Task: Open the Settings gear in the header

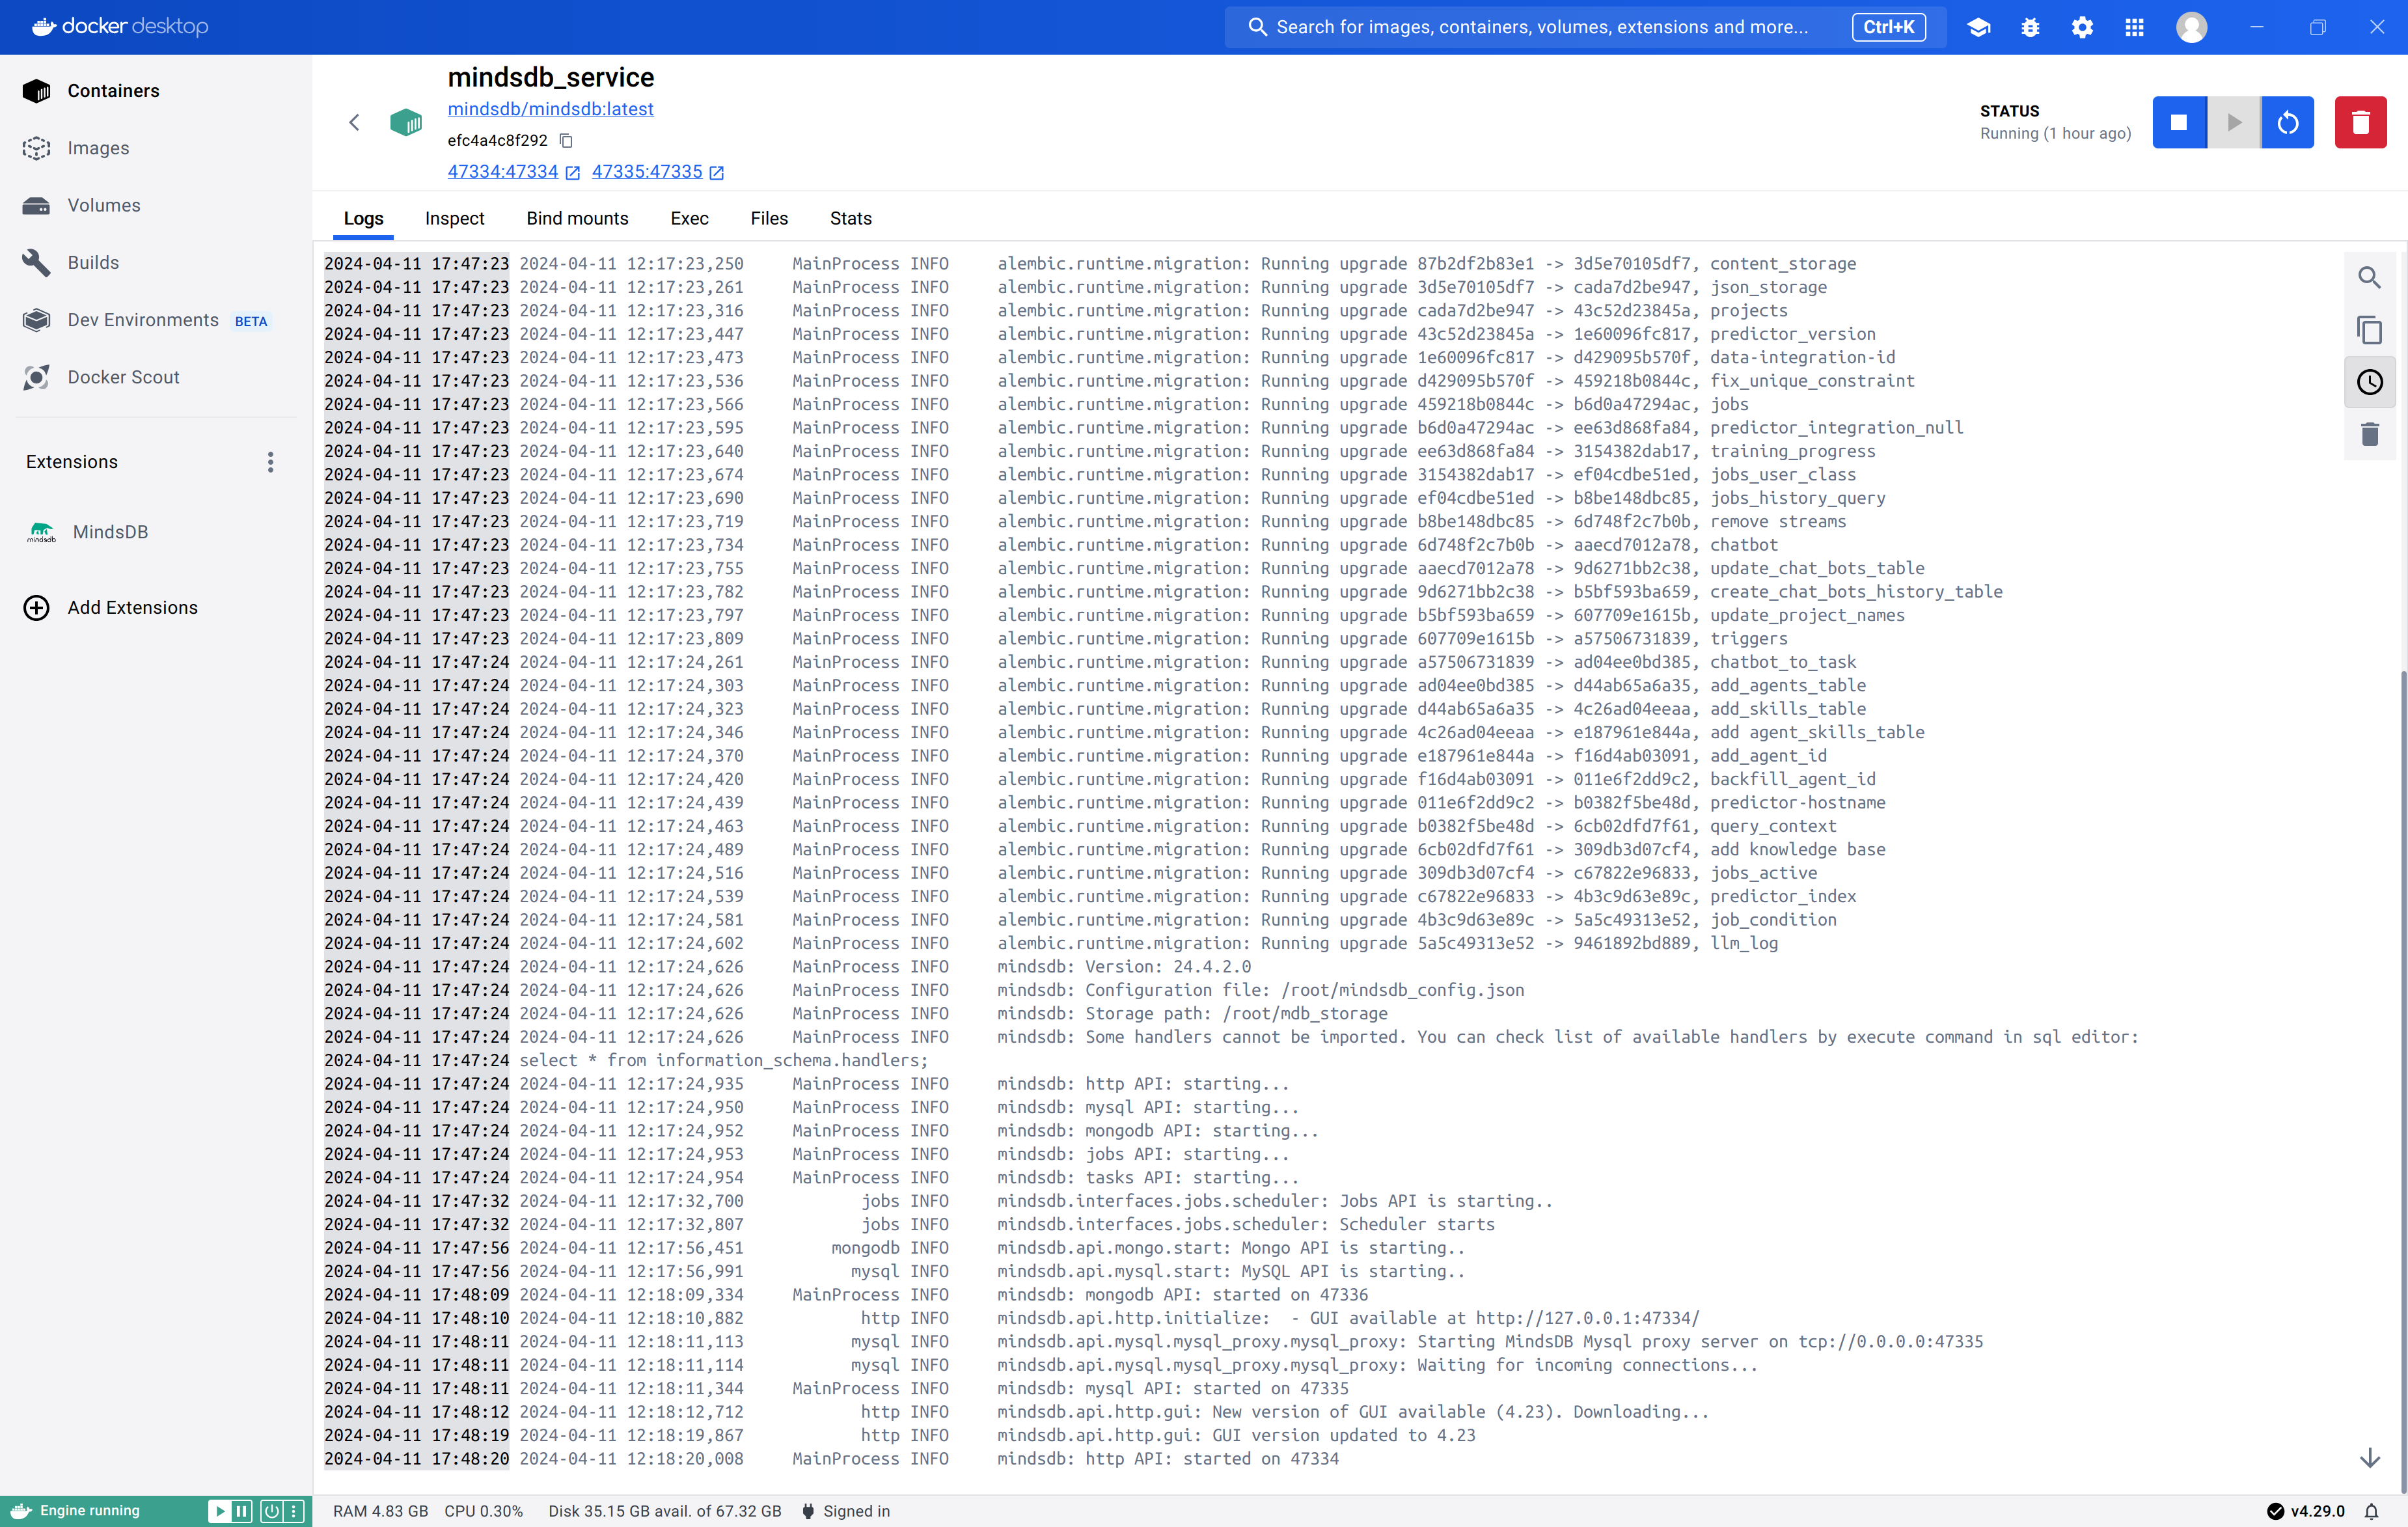Action: point(2082,27)
